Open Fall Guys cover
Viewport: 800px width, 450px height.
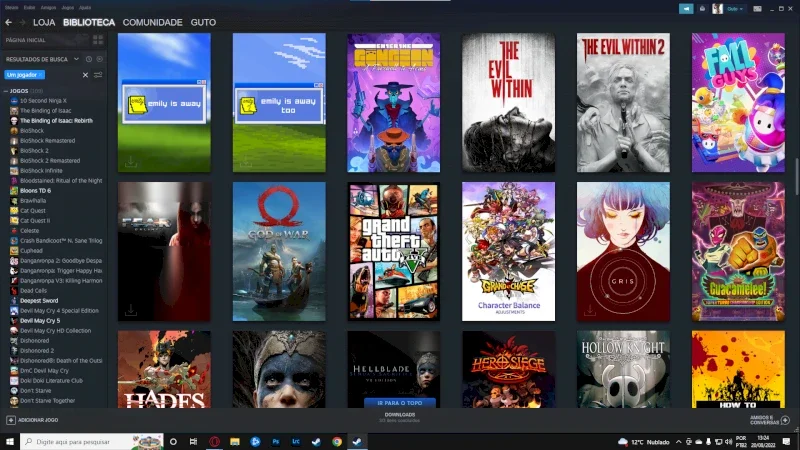(x=738, y=103)
